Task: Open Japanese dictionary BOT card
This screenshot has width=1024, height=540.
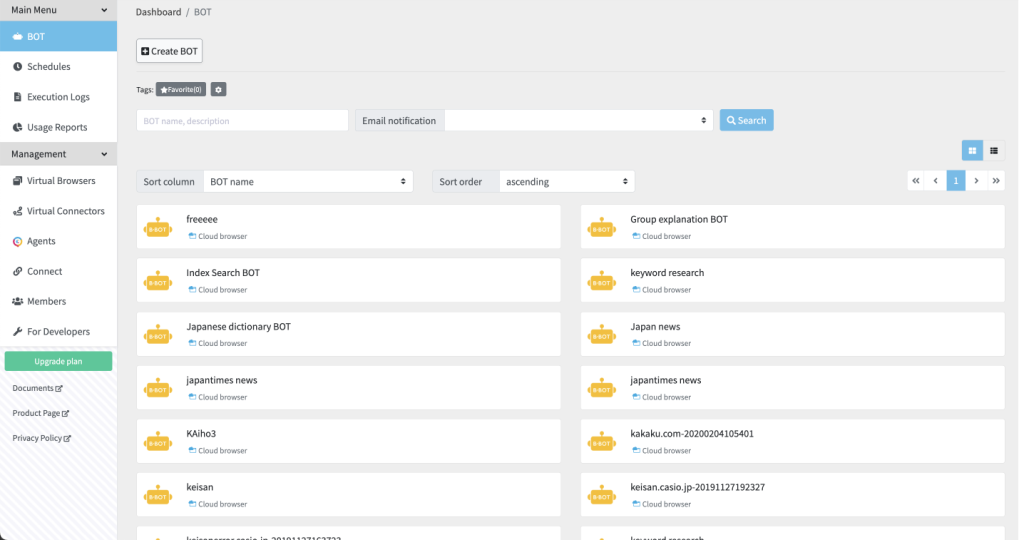Action: point(348,334)
